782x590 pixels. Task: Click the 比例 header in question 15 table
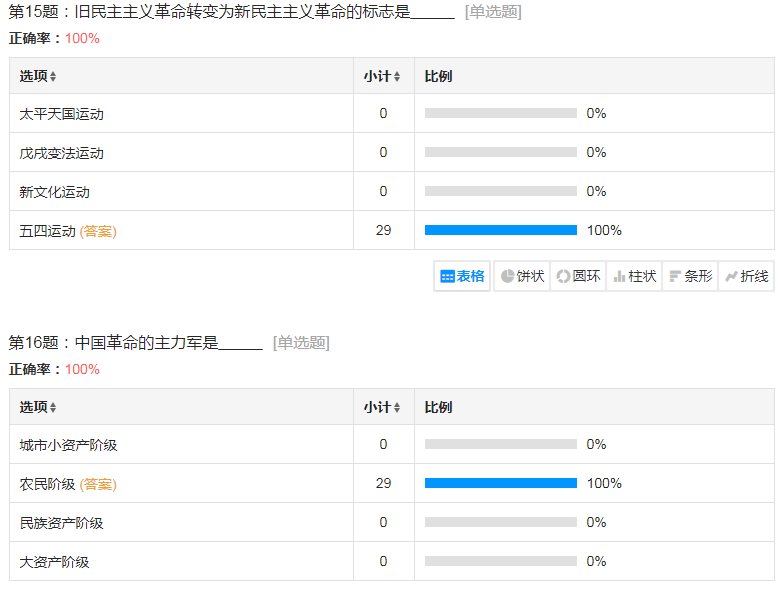(438, 76)
